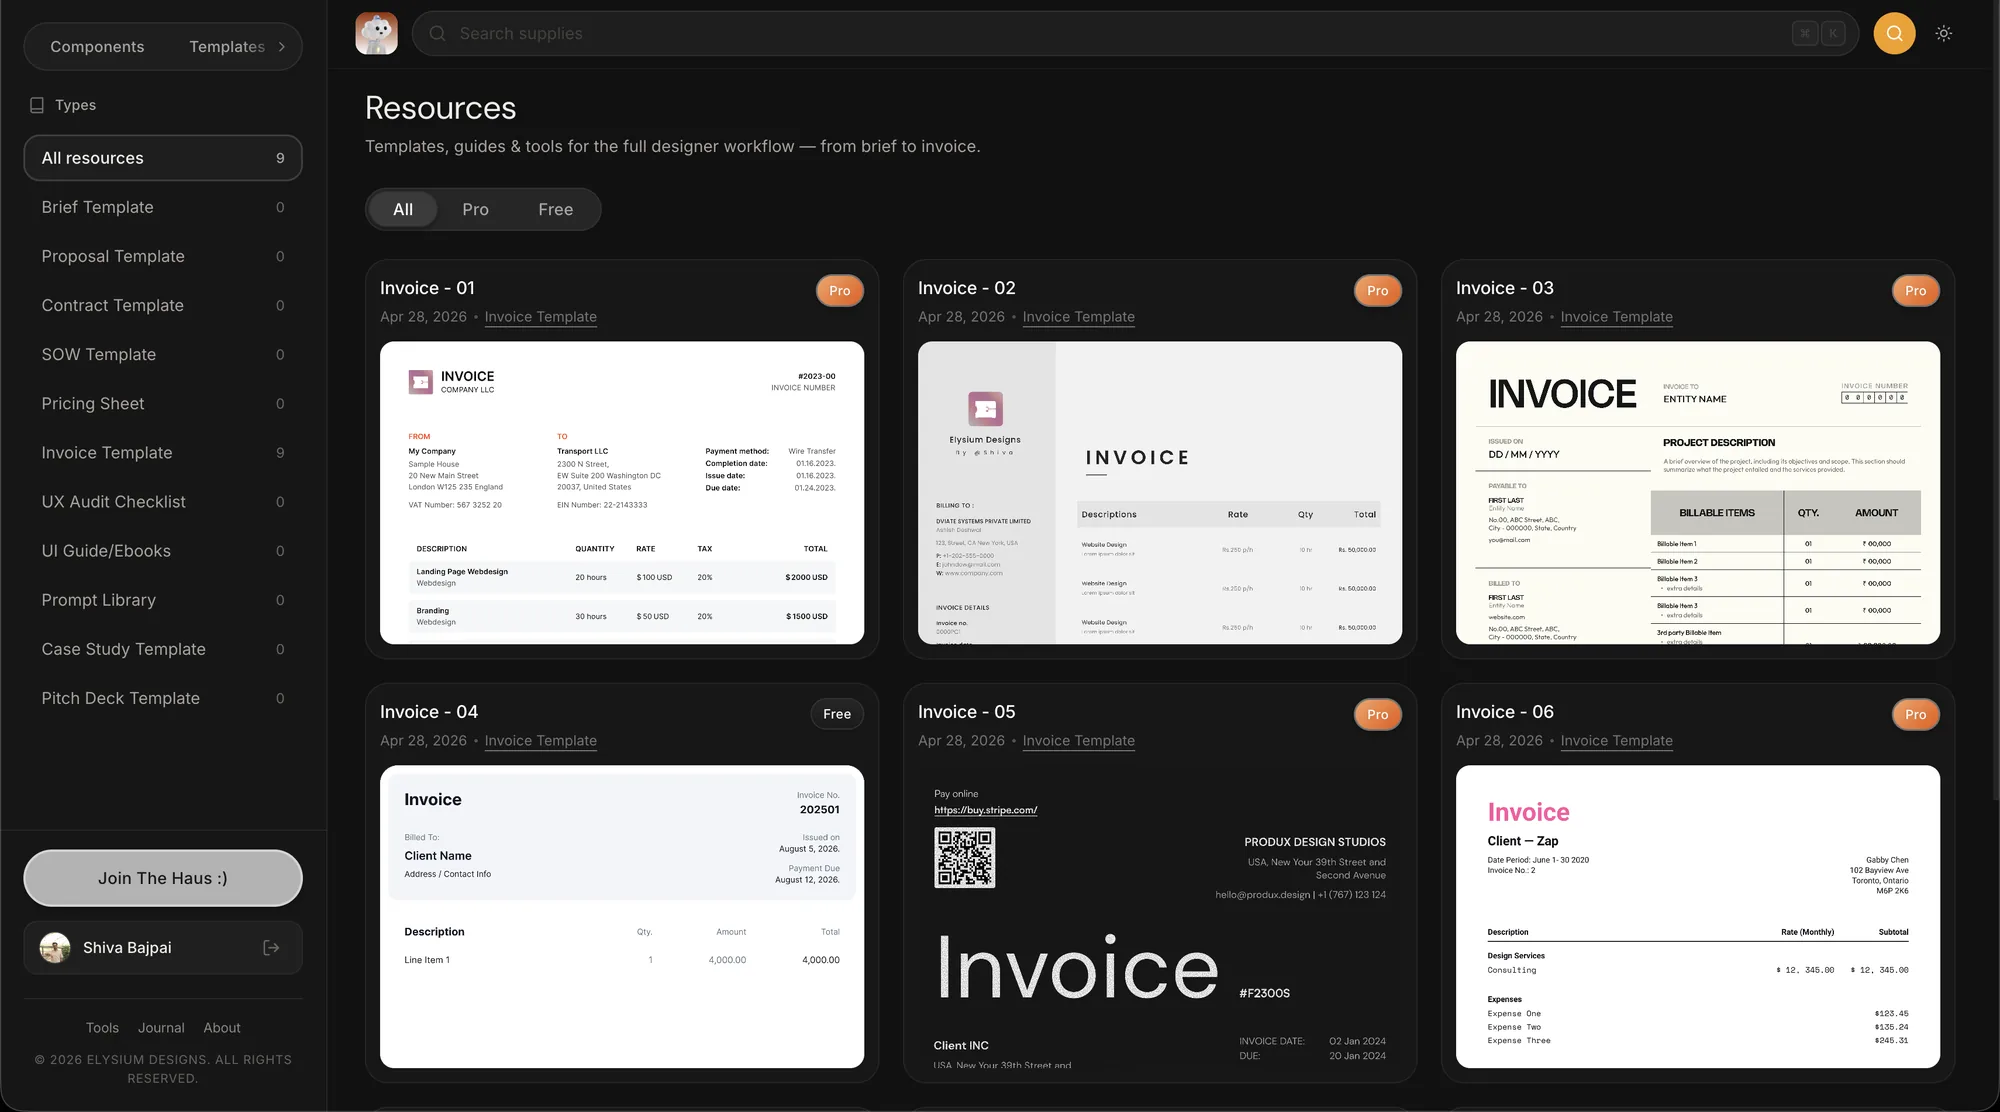Click Invoice Template link under Invoice - 05
Screen dimensions: 2000x1112
tap(1078, 741)
